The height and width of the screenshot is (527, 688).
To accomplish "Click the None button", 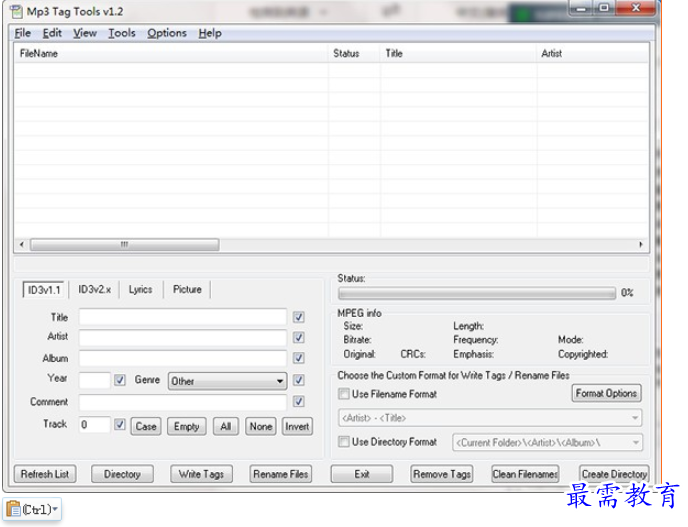I will [x=261, y=426].
